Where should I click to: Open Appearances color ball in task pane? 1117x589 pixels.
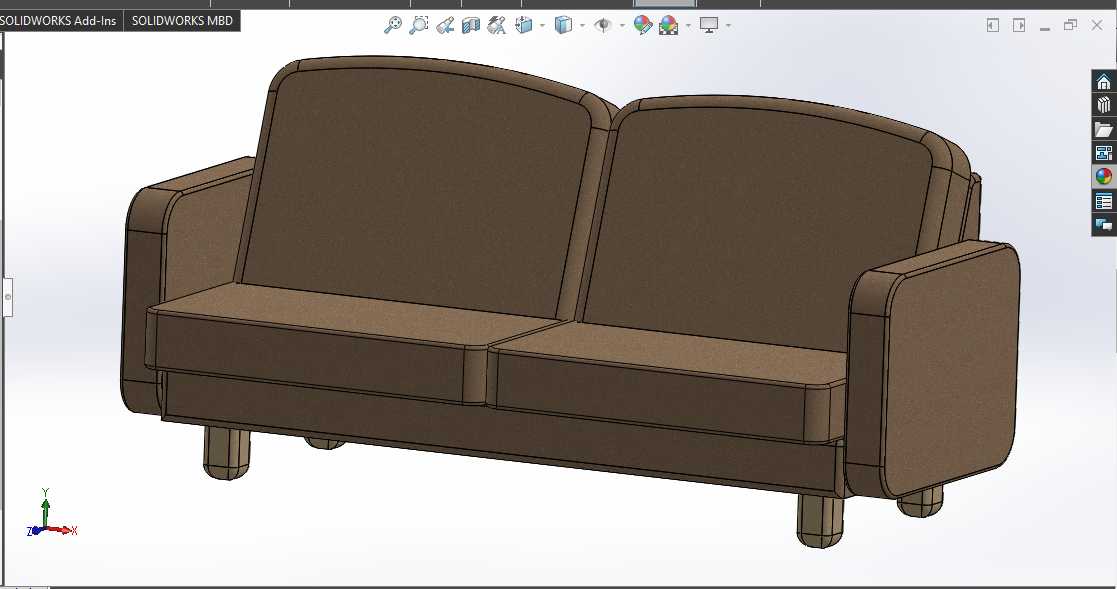tap(1104, 177)
